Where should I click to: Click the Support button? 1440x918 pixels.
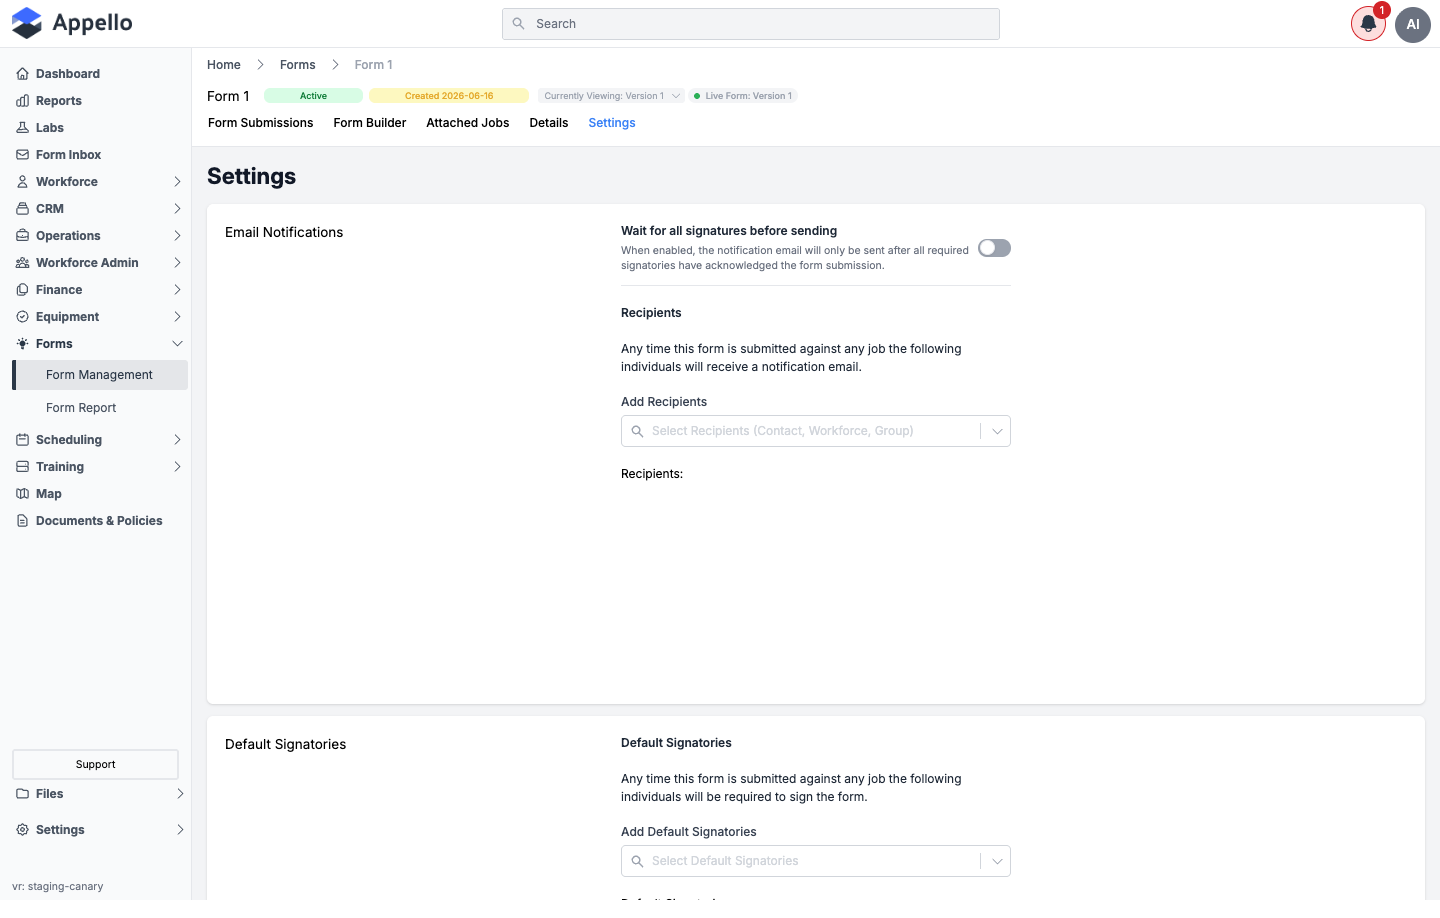tap(95, 764)
